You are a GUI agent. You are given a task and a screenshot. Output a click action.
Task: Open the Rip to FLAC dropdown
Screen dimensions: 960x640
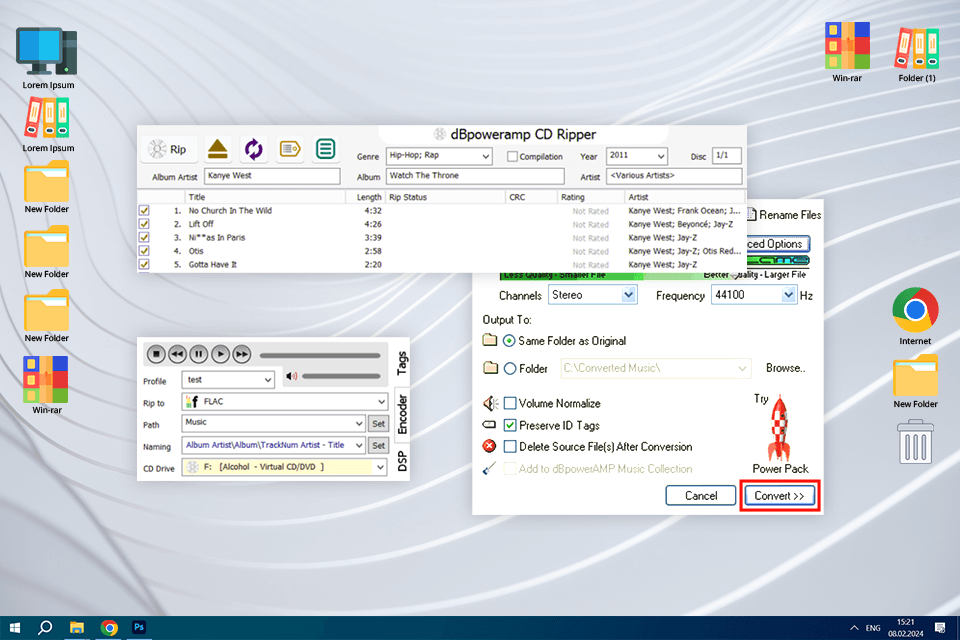[381, 402]
